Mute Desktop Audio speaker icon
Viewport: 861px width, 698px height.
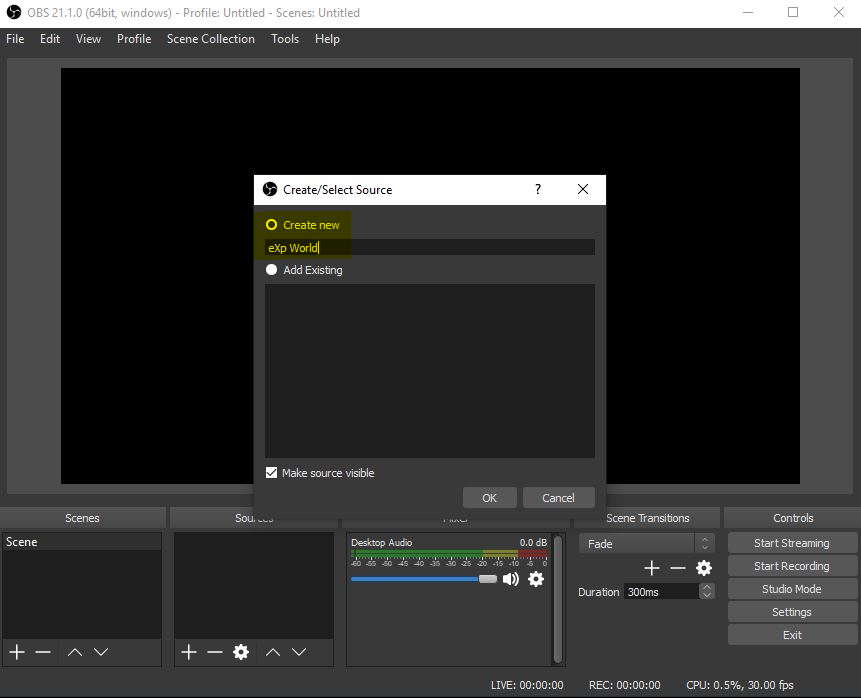coord(511,579)
